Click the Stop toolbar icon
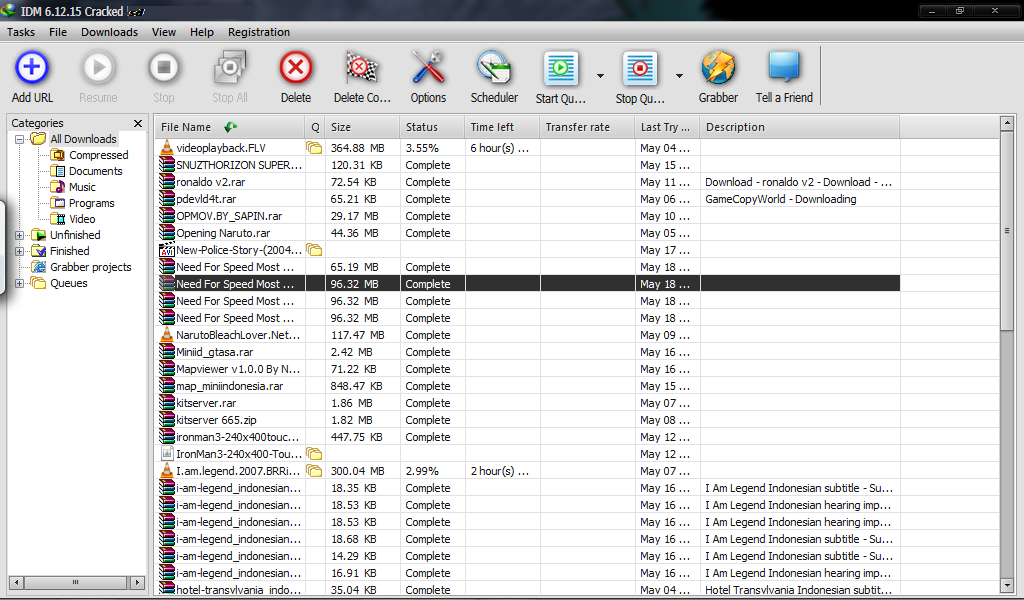The height and width of the screenshot is (600, 1024). (x=163, y=67)
